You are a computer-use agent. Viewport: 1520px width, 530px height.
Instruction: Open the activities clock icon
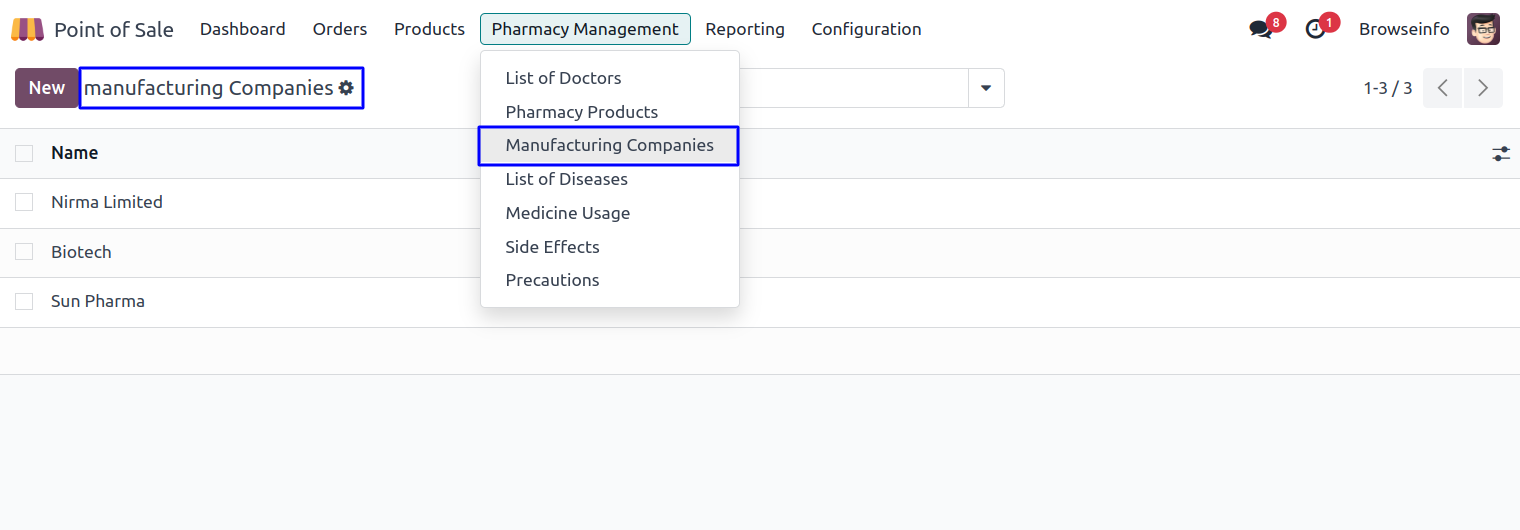[x=1316, y=29]
